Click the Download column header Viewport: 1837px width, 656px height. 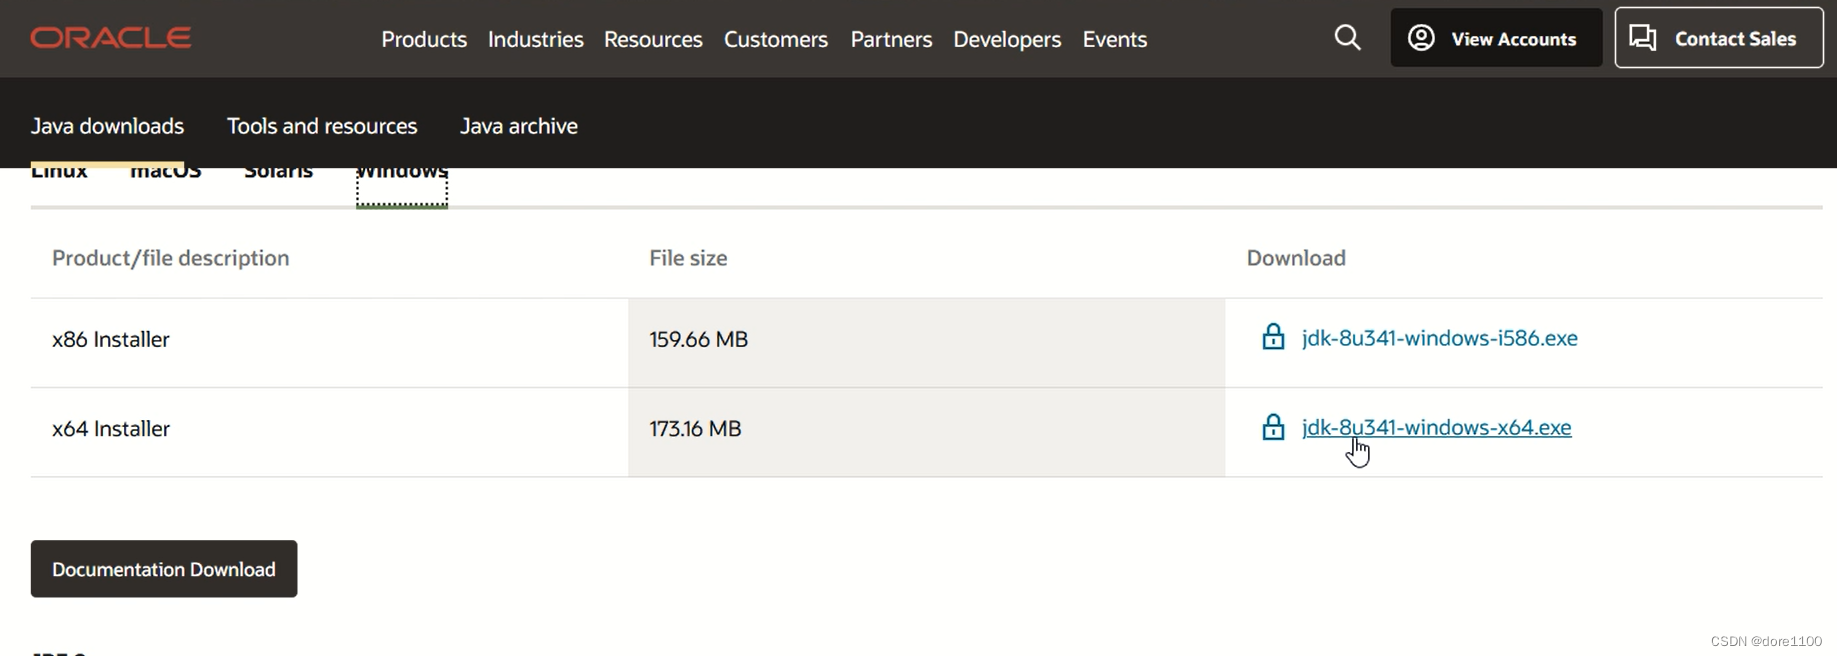1296,258
